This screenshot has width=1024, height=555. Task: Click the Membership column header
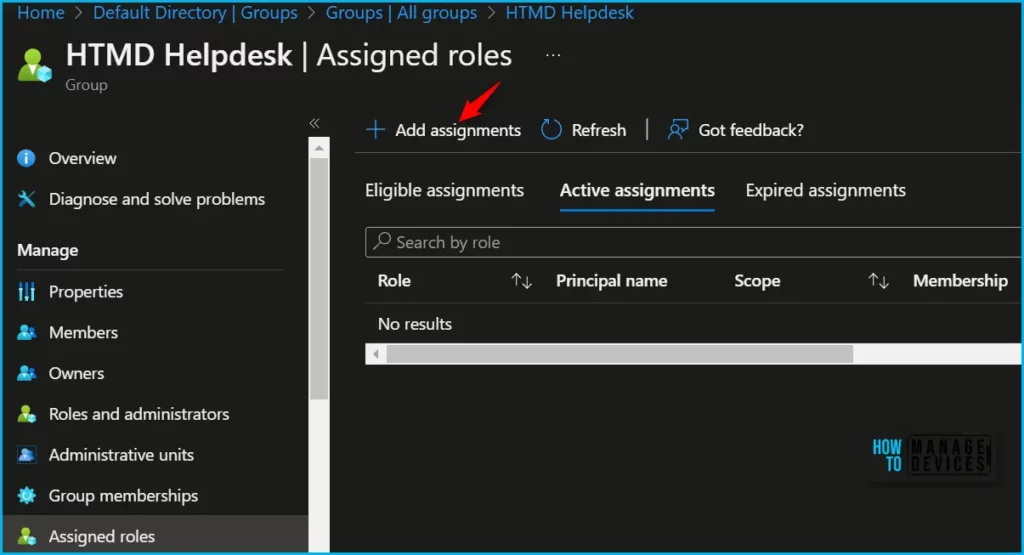pos(960,281)
